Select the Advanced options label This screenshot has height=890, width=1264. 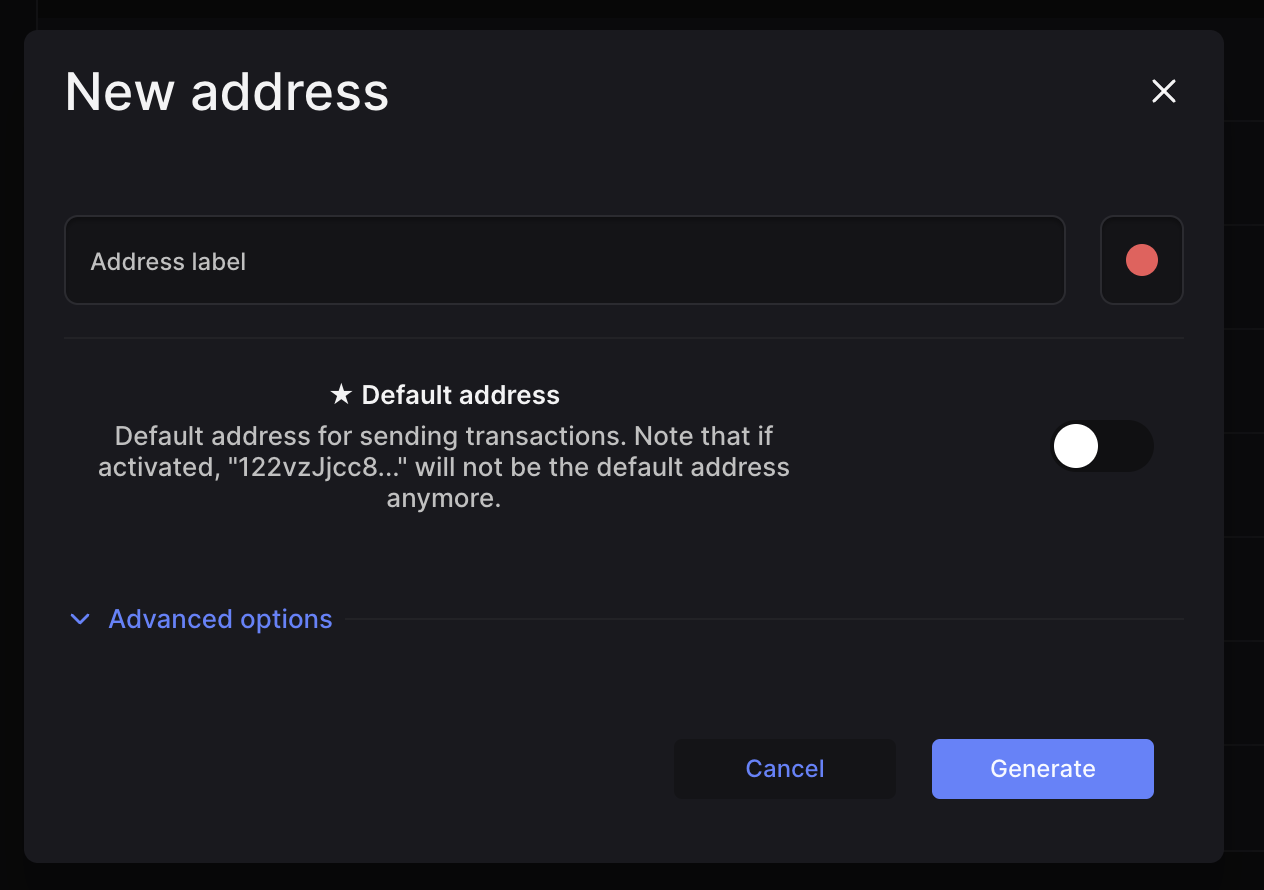(219, 619)
